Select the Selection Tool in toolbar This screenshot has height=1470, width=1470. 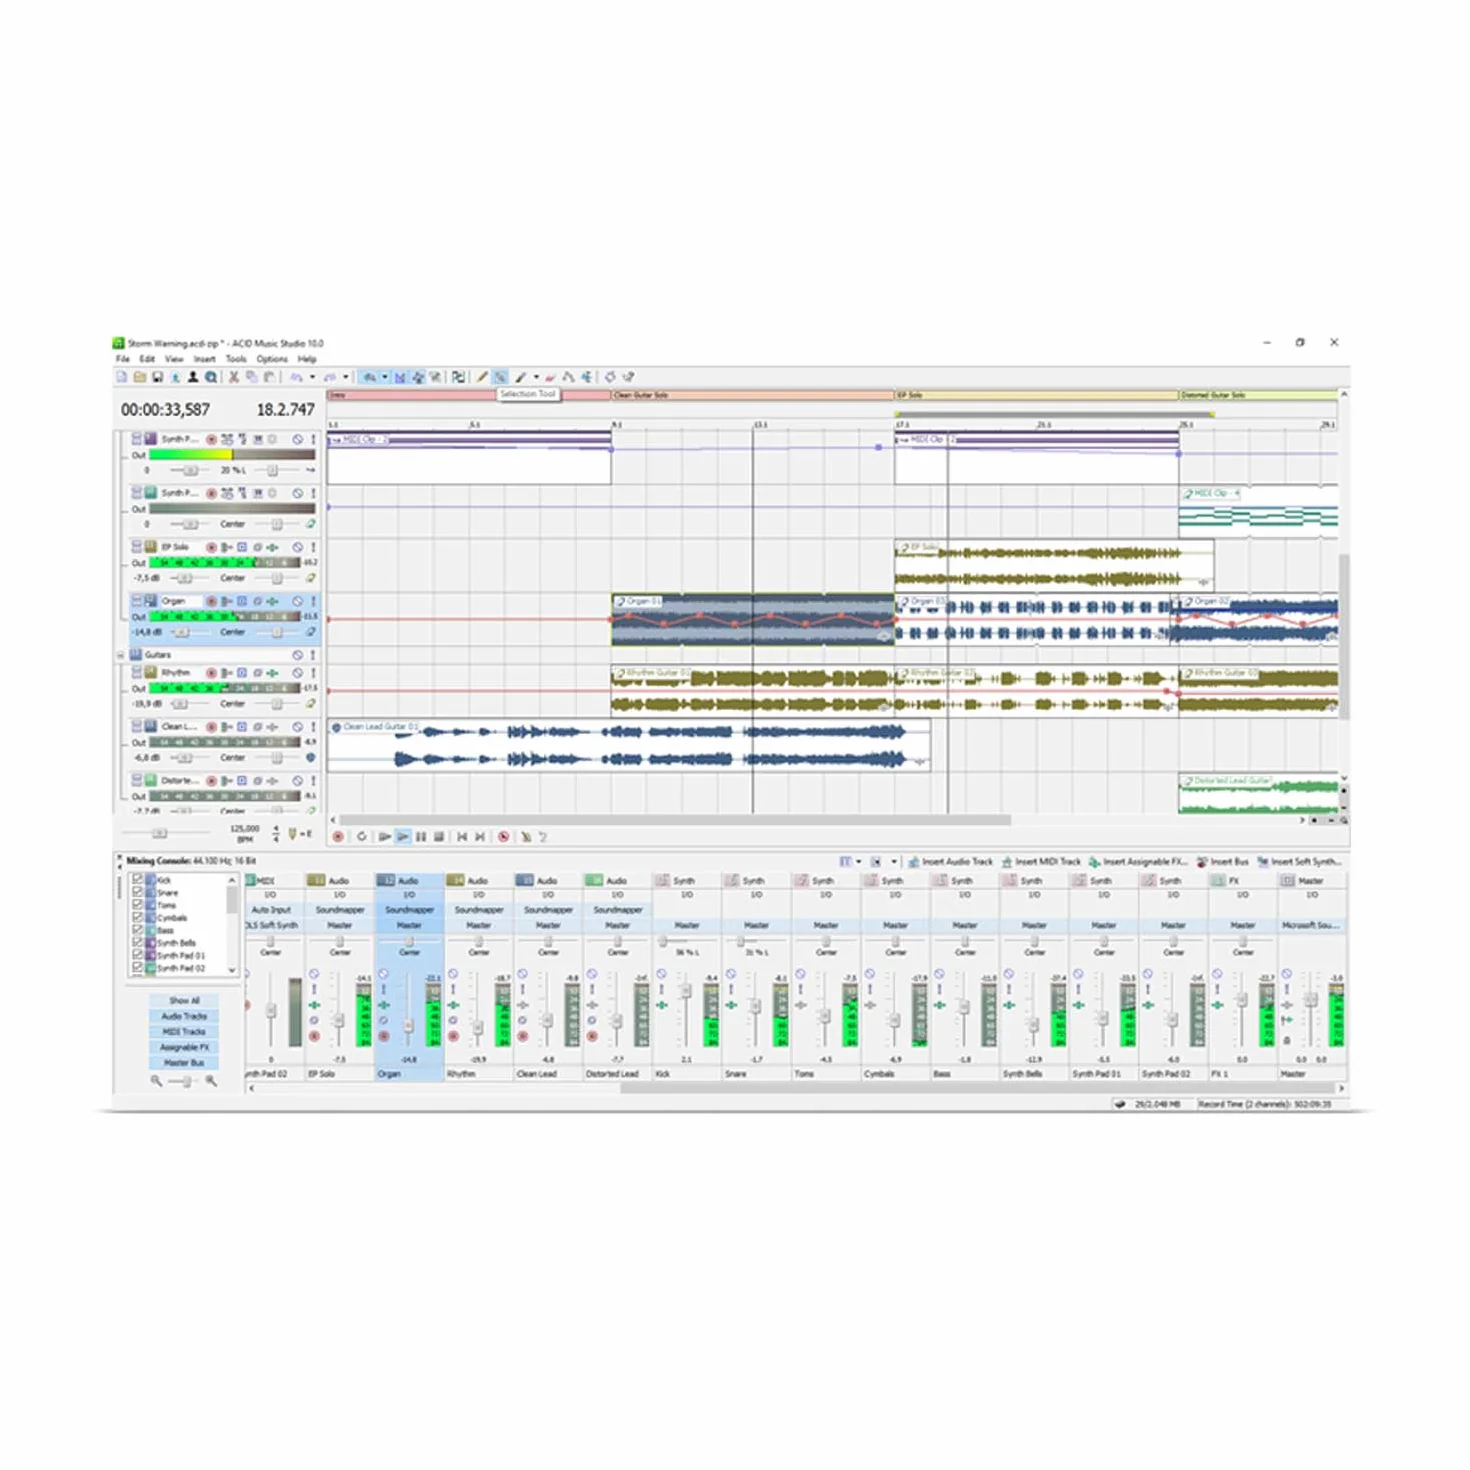500,377
